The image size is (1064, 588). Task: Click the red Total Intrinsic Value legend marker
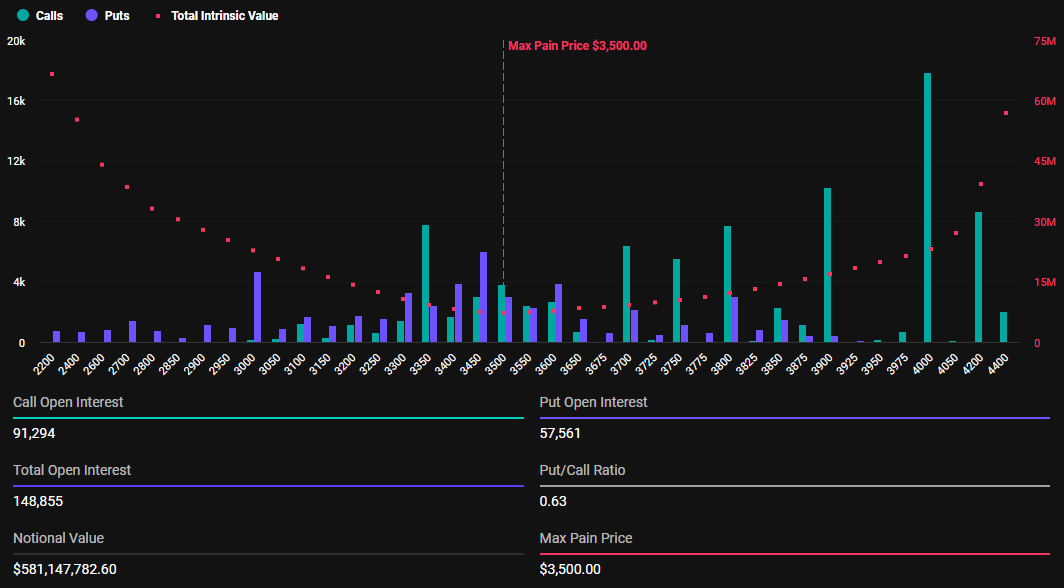(157, 16)
